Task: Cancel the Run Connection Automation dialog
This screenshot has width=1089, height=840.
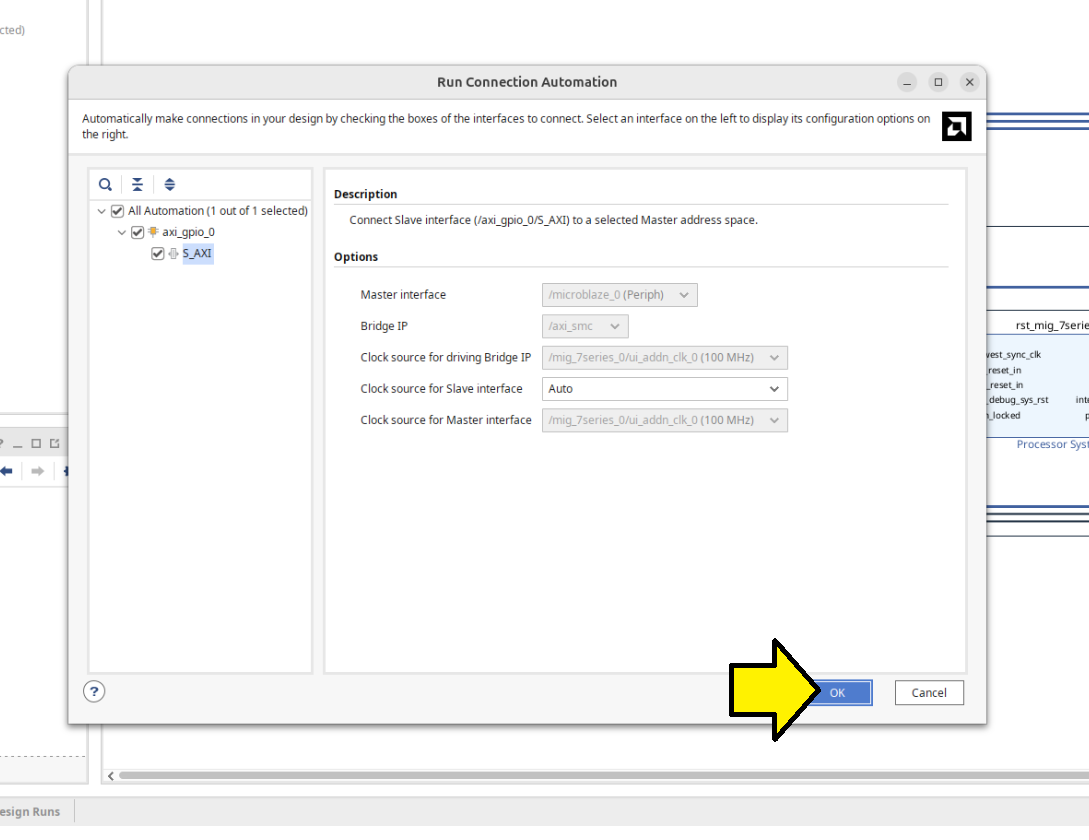Action: click(928, 693)
